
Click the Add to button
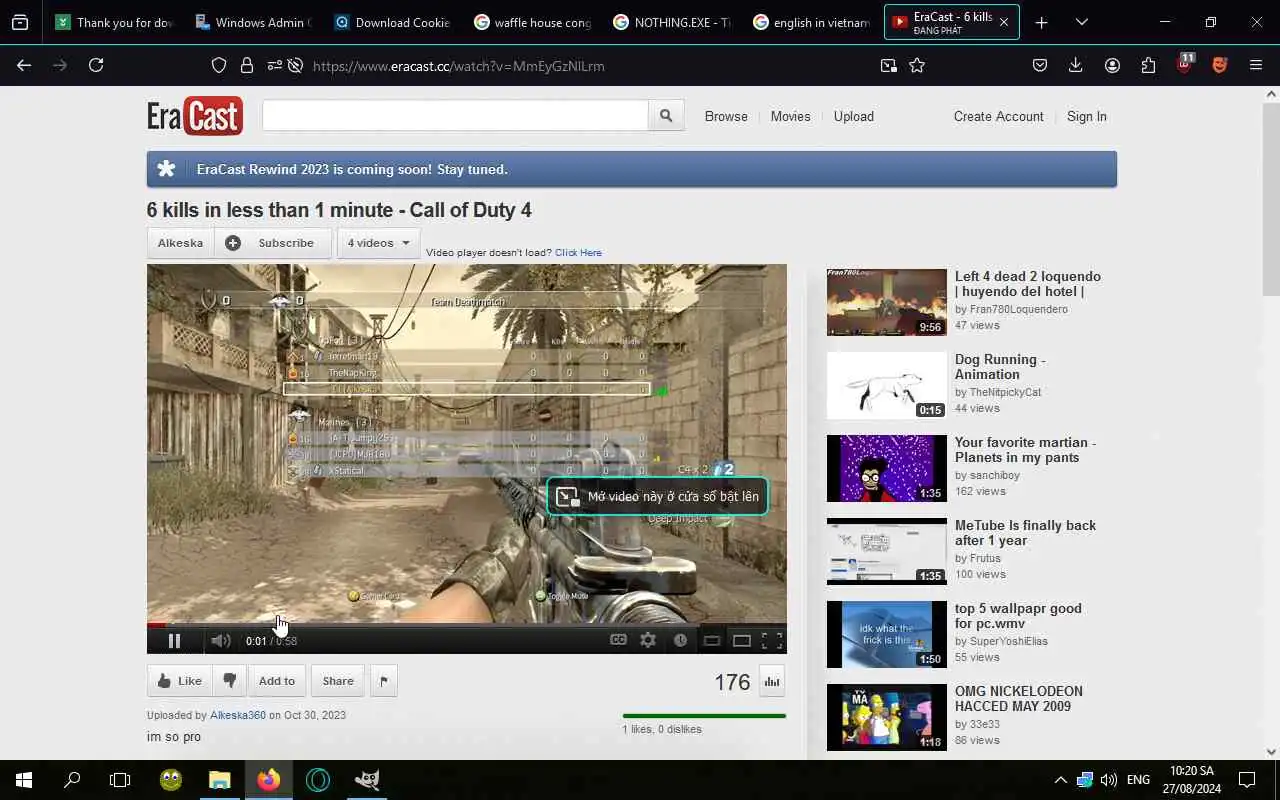click(x=277, y=681)
